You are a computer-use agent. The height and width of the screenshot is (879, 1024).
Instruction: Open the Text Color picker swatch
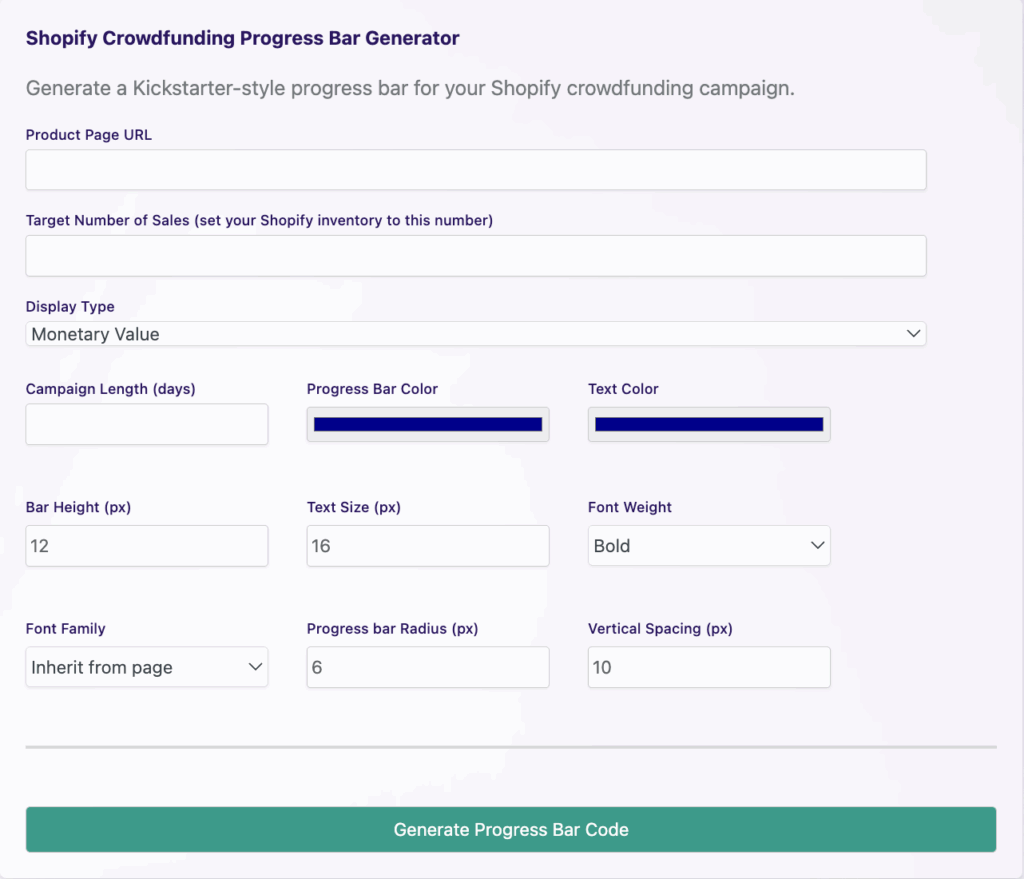709,424
